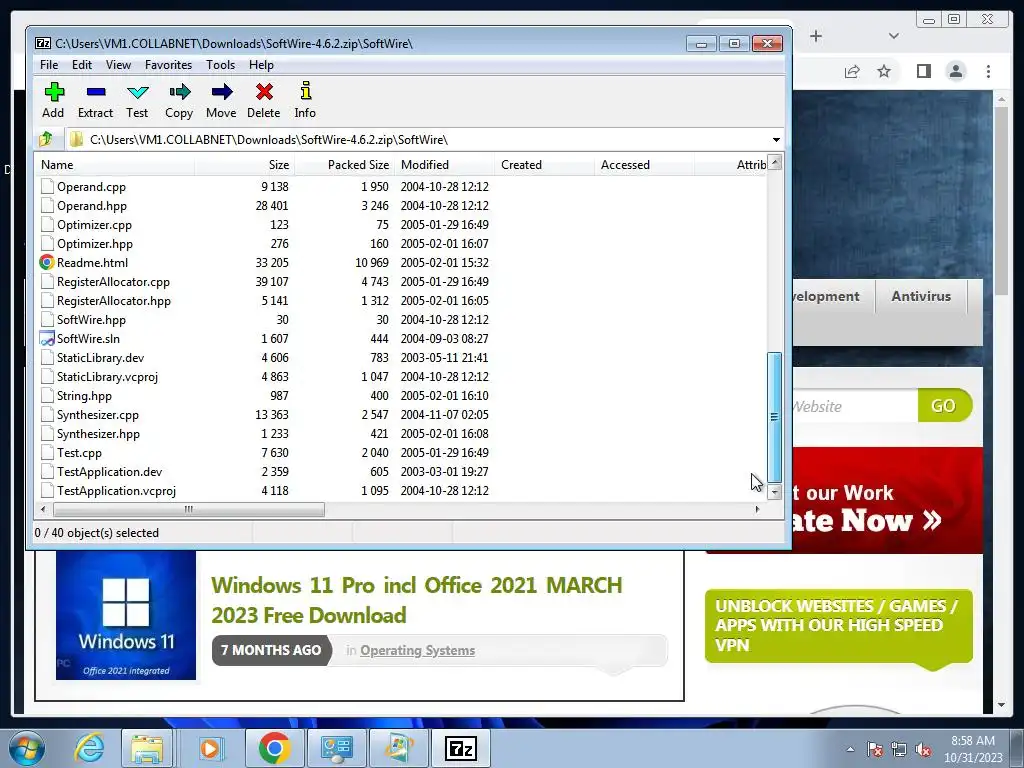Open the Edit menu
The height and width of the screenshot is (768, 1024).
click(82, 65)
